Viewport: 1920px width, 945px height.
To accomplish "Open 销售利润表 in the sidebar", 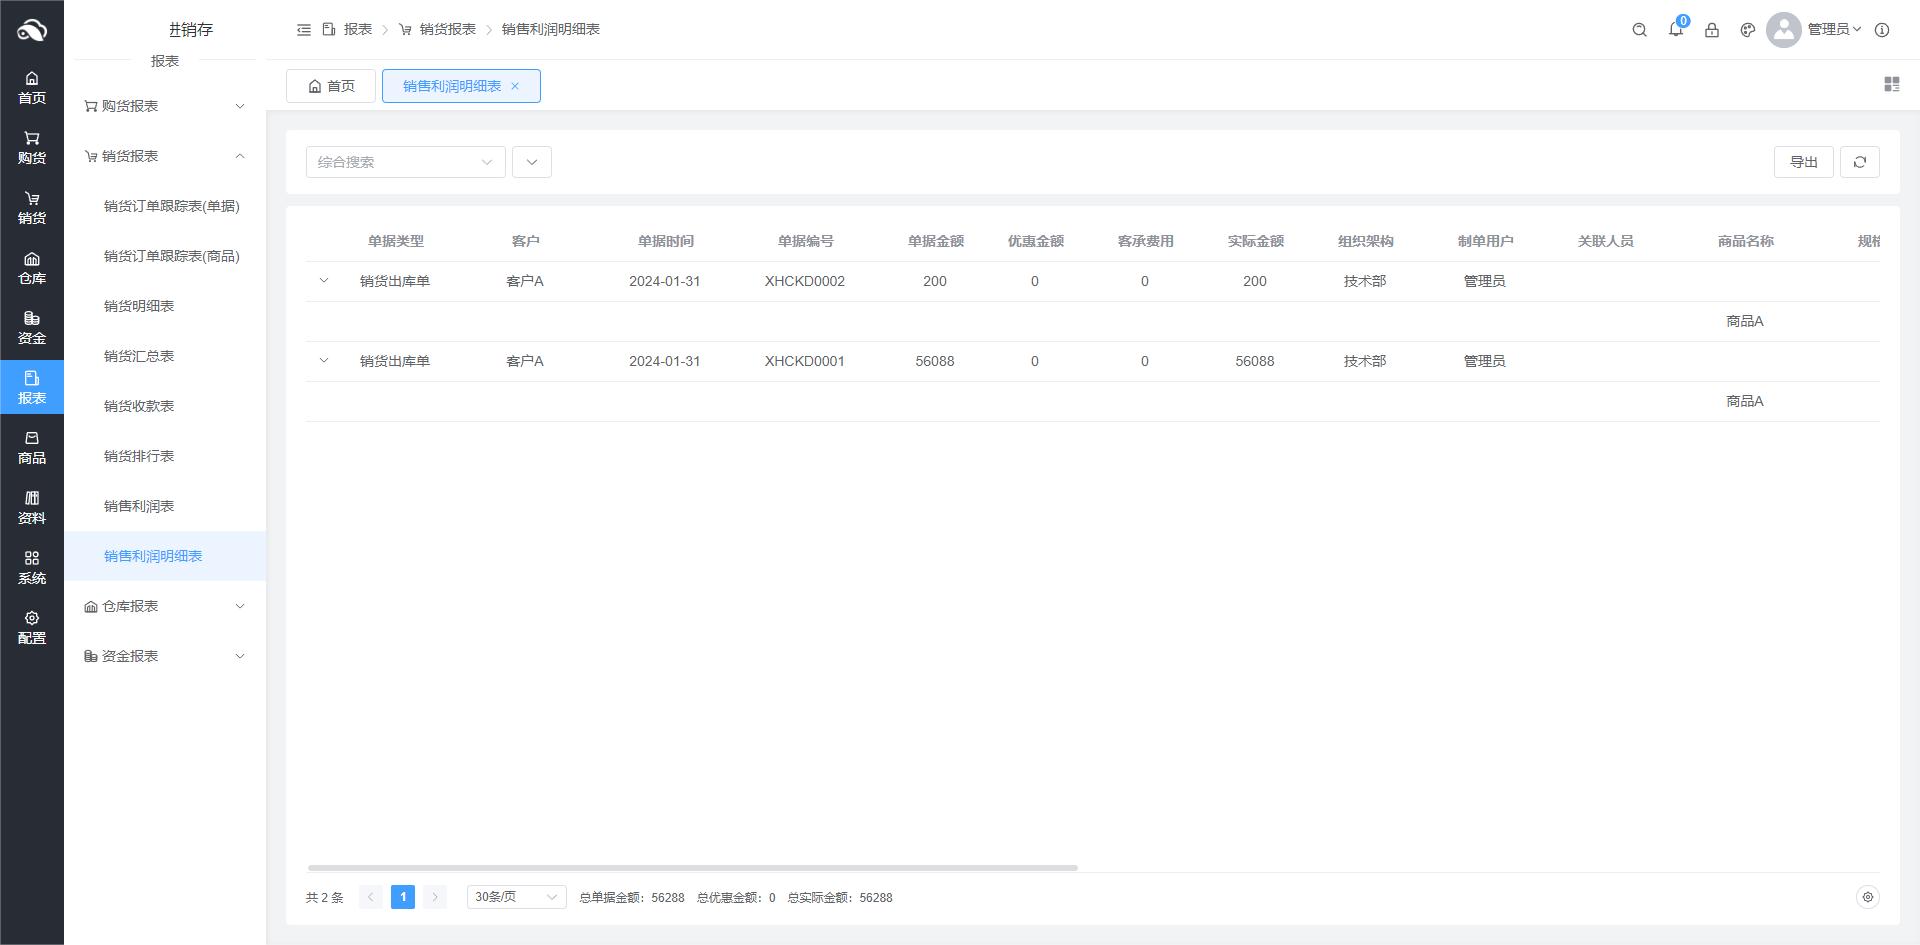I will pos(139,506).
